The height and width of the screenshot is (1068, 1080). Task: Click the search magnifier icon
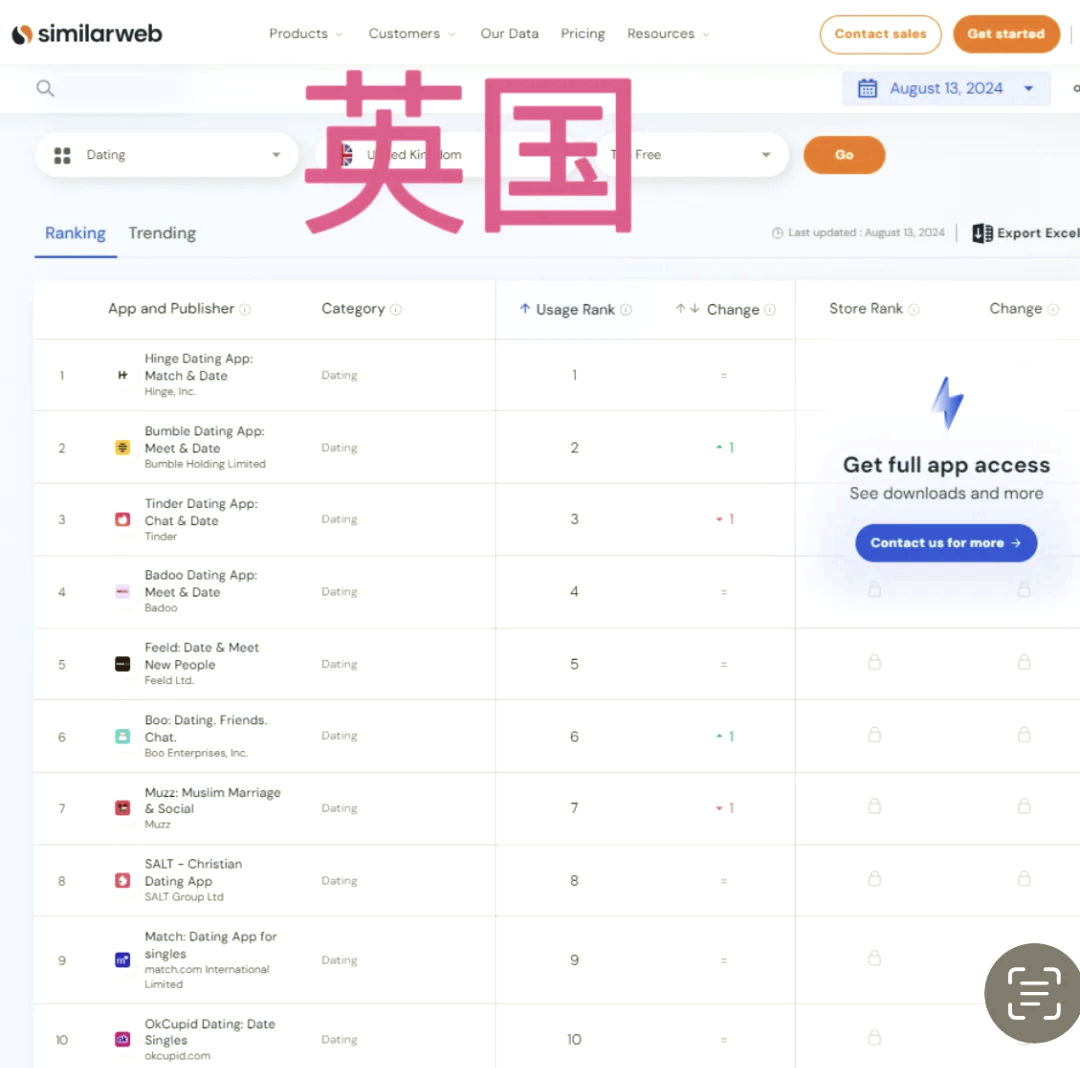[45, 88]
